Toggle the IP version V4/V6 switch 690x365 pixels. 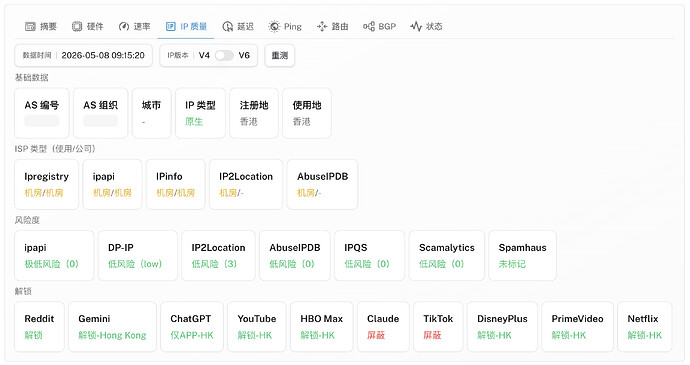[224, 55]
